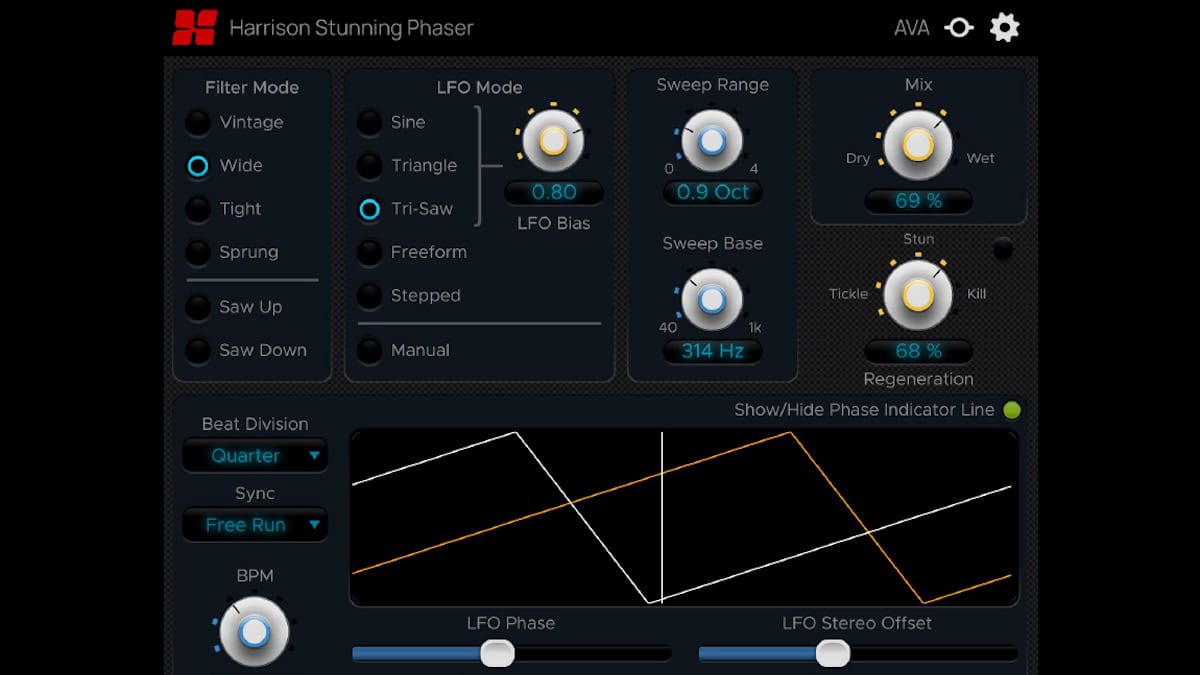Viewport: 1200px width, 675px height.
Task: Click the LFO Stereo Offset slider handle
Action: (x=832, y=654)
